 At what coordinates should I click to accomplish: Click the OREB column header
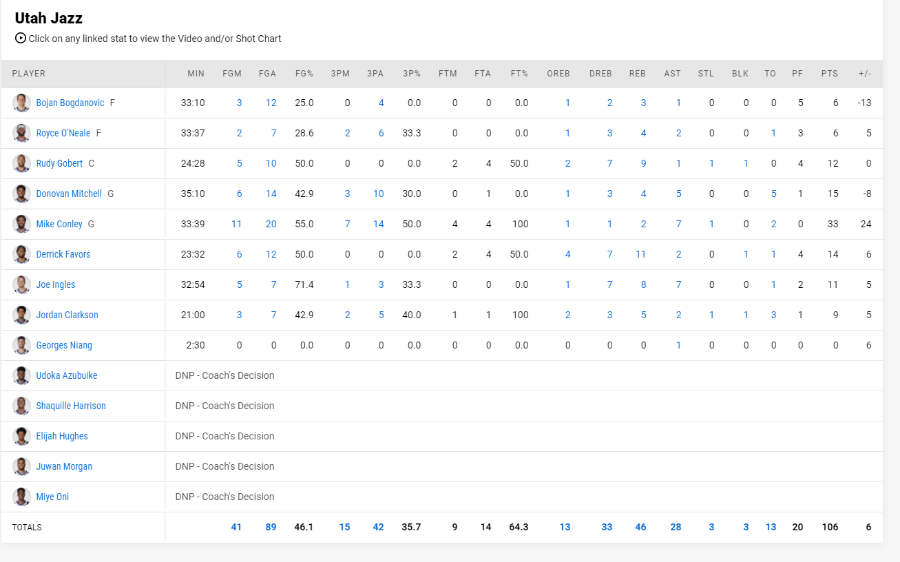tap(558, 73)
